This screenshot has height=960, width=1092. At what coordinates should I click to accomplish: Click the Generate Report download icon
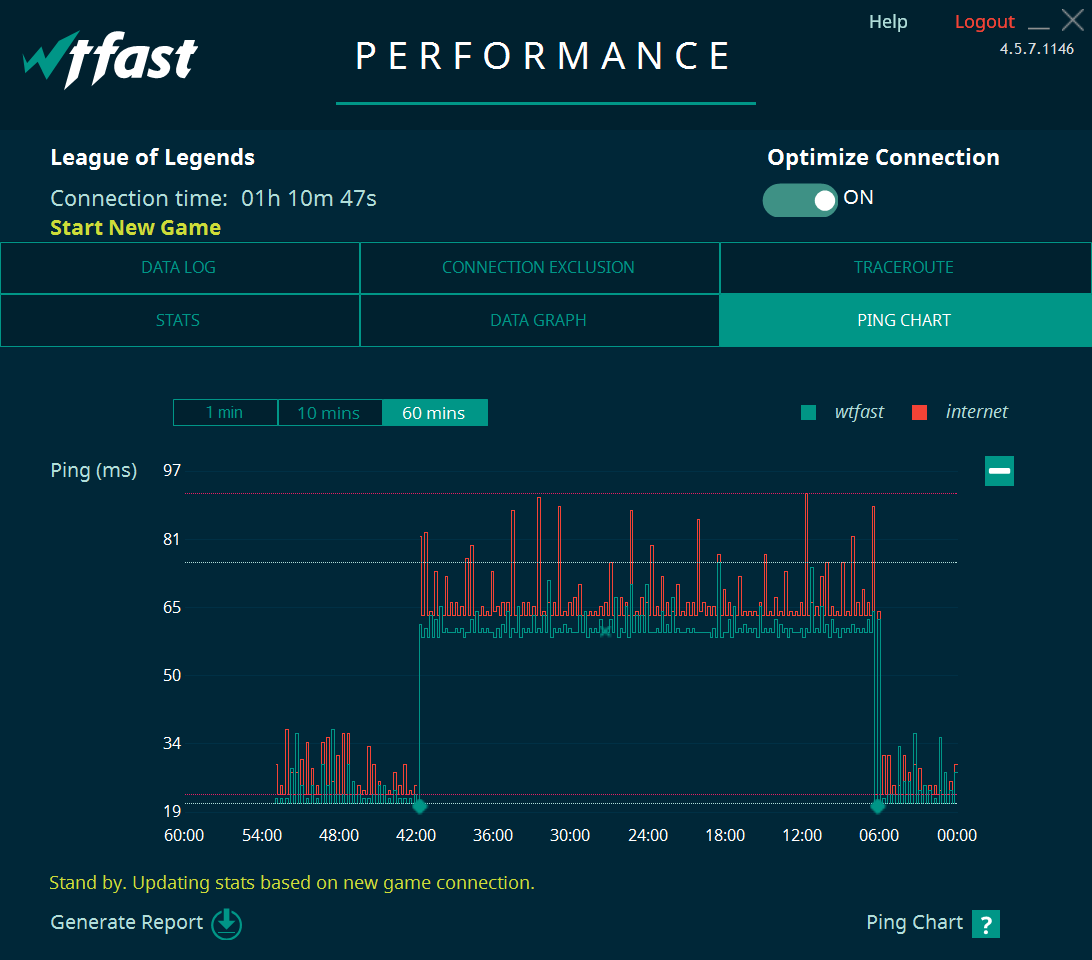click(x=226, y=924)
